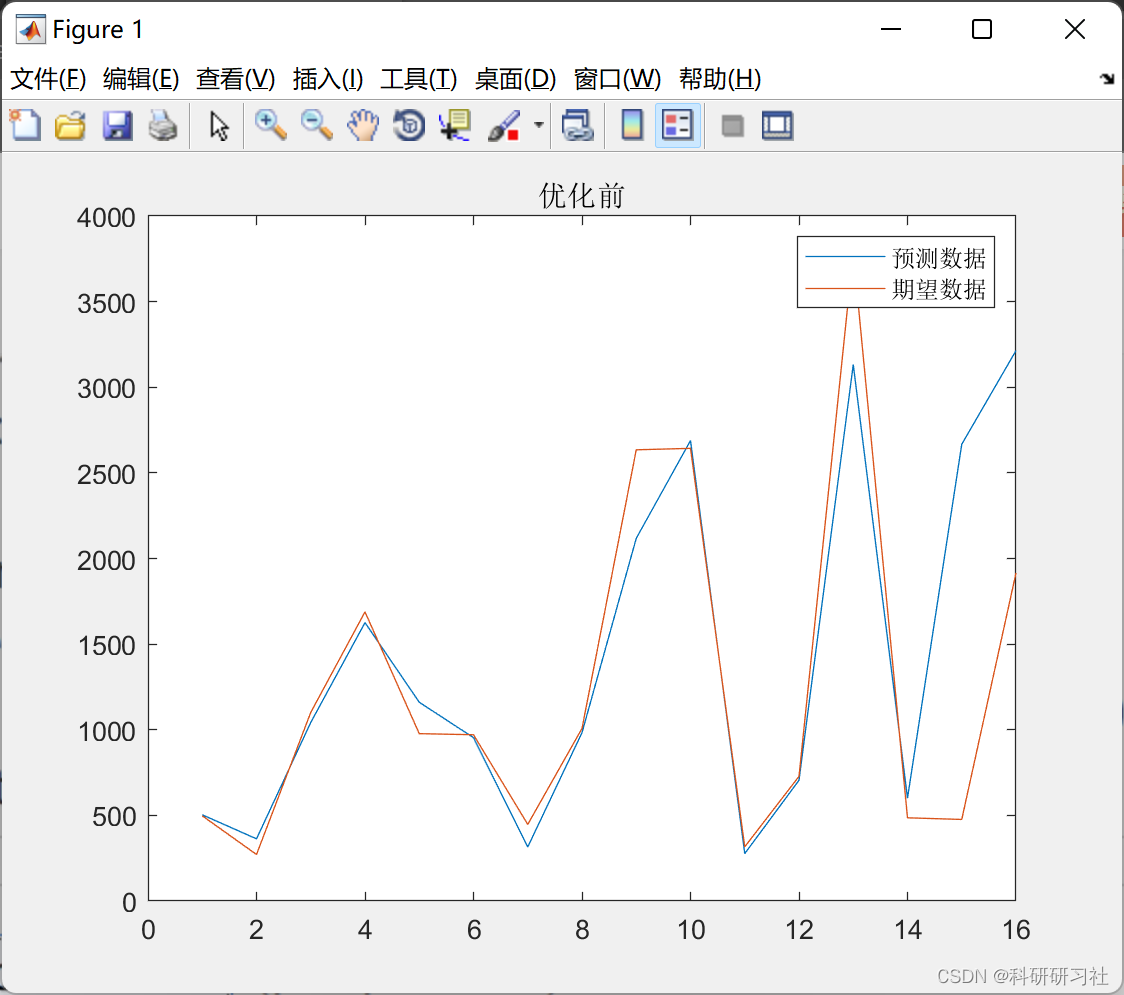Open the 编辑(E) menu
This screenshot has width=1124, height=995.
pyautogui.click(x=140, y=79)
